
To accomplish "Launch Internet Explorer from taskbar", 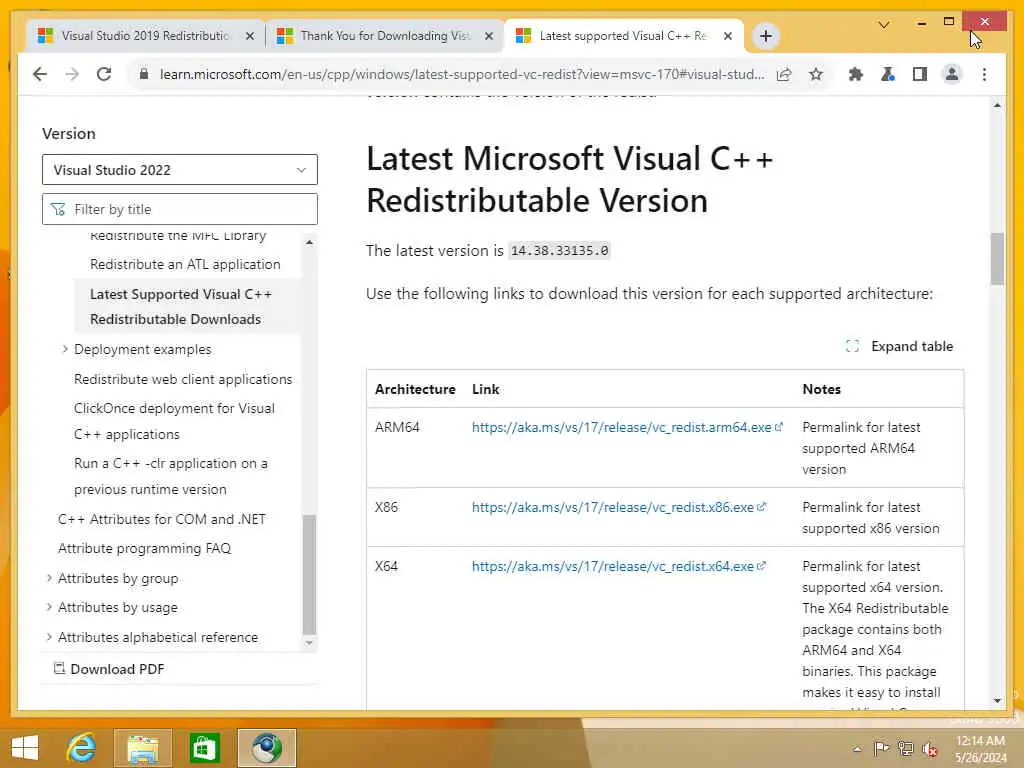I will click(82, 748).
